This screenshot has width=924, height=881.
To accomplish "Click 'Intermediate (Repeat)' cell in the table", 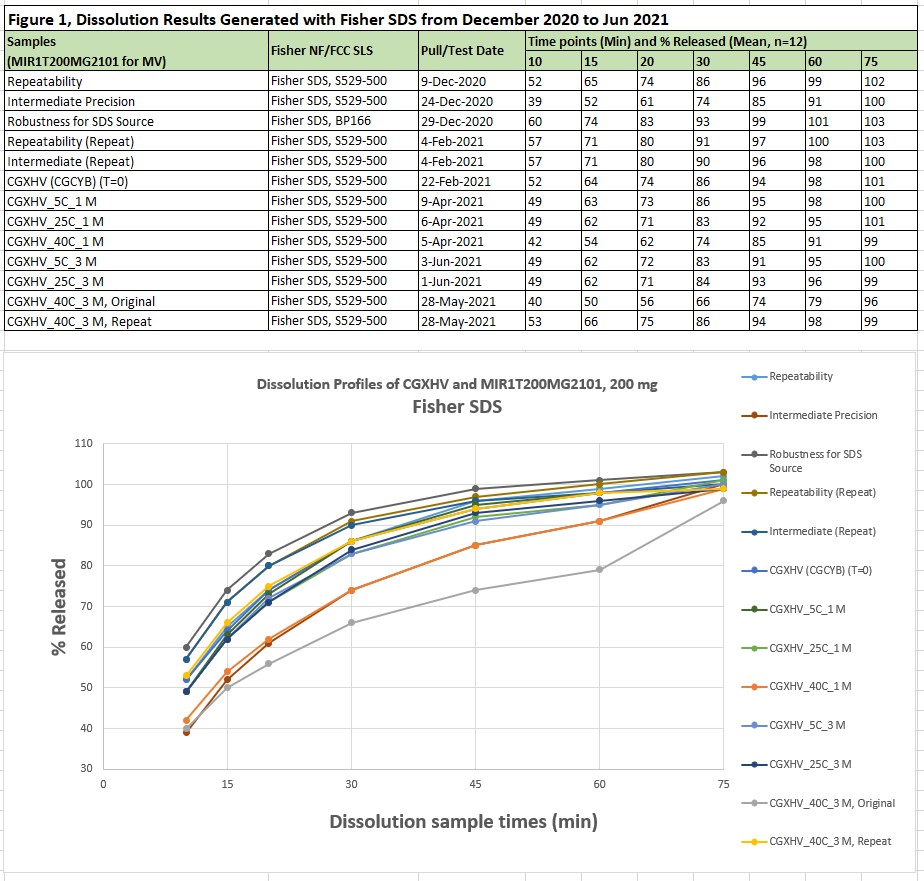I will (x=136, y=161).
